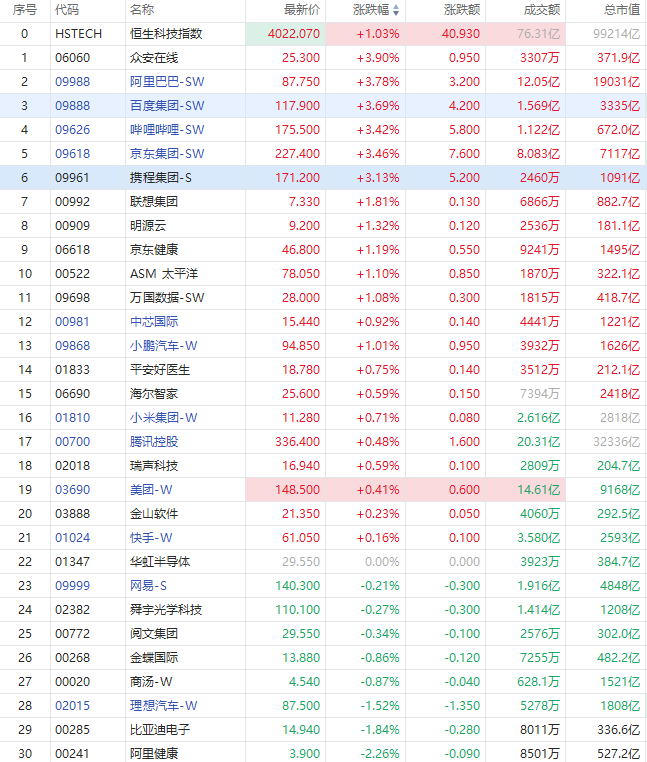Click stock code 01024
647x762 pixels.
[x=72, y=538]
